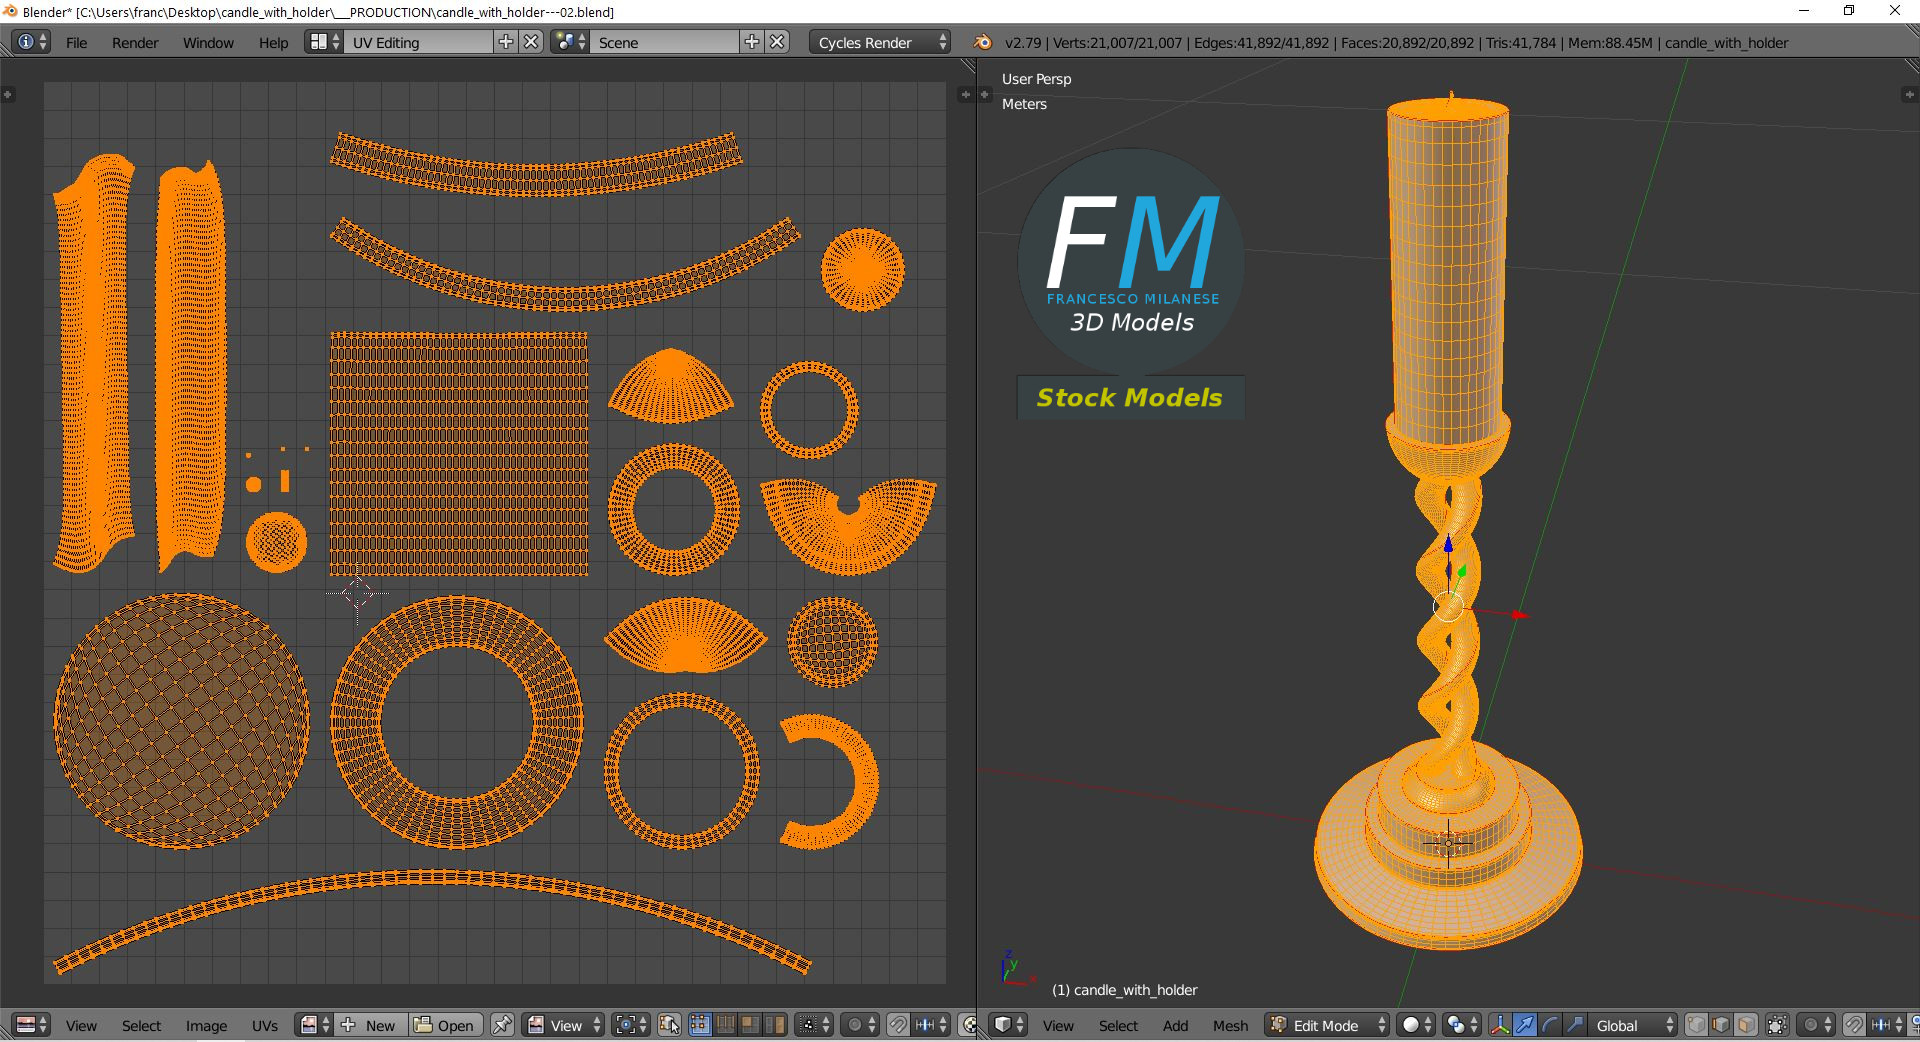Screen dimensions: 1920x1042
Task: Toggle UV sync selection with mesh
Action: pos(670,1025)
